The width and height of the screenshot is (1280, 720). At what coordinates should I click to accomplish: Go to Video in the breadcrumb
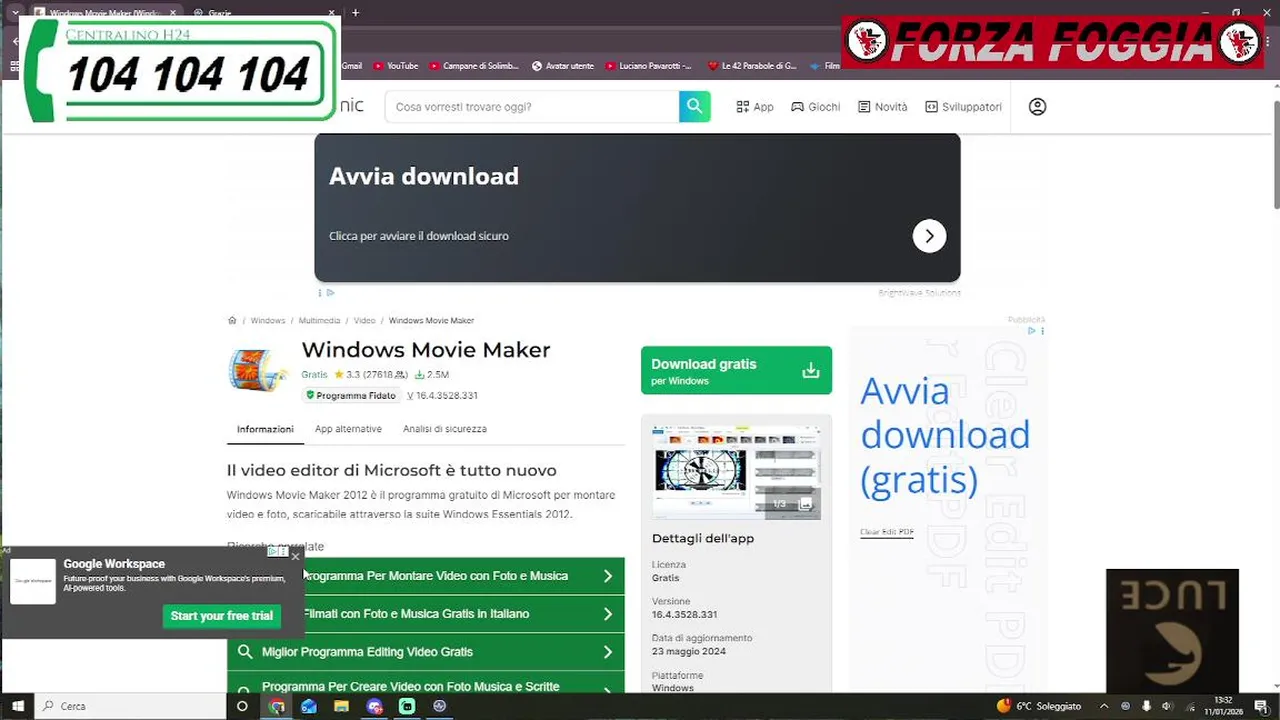coord(364,321)
